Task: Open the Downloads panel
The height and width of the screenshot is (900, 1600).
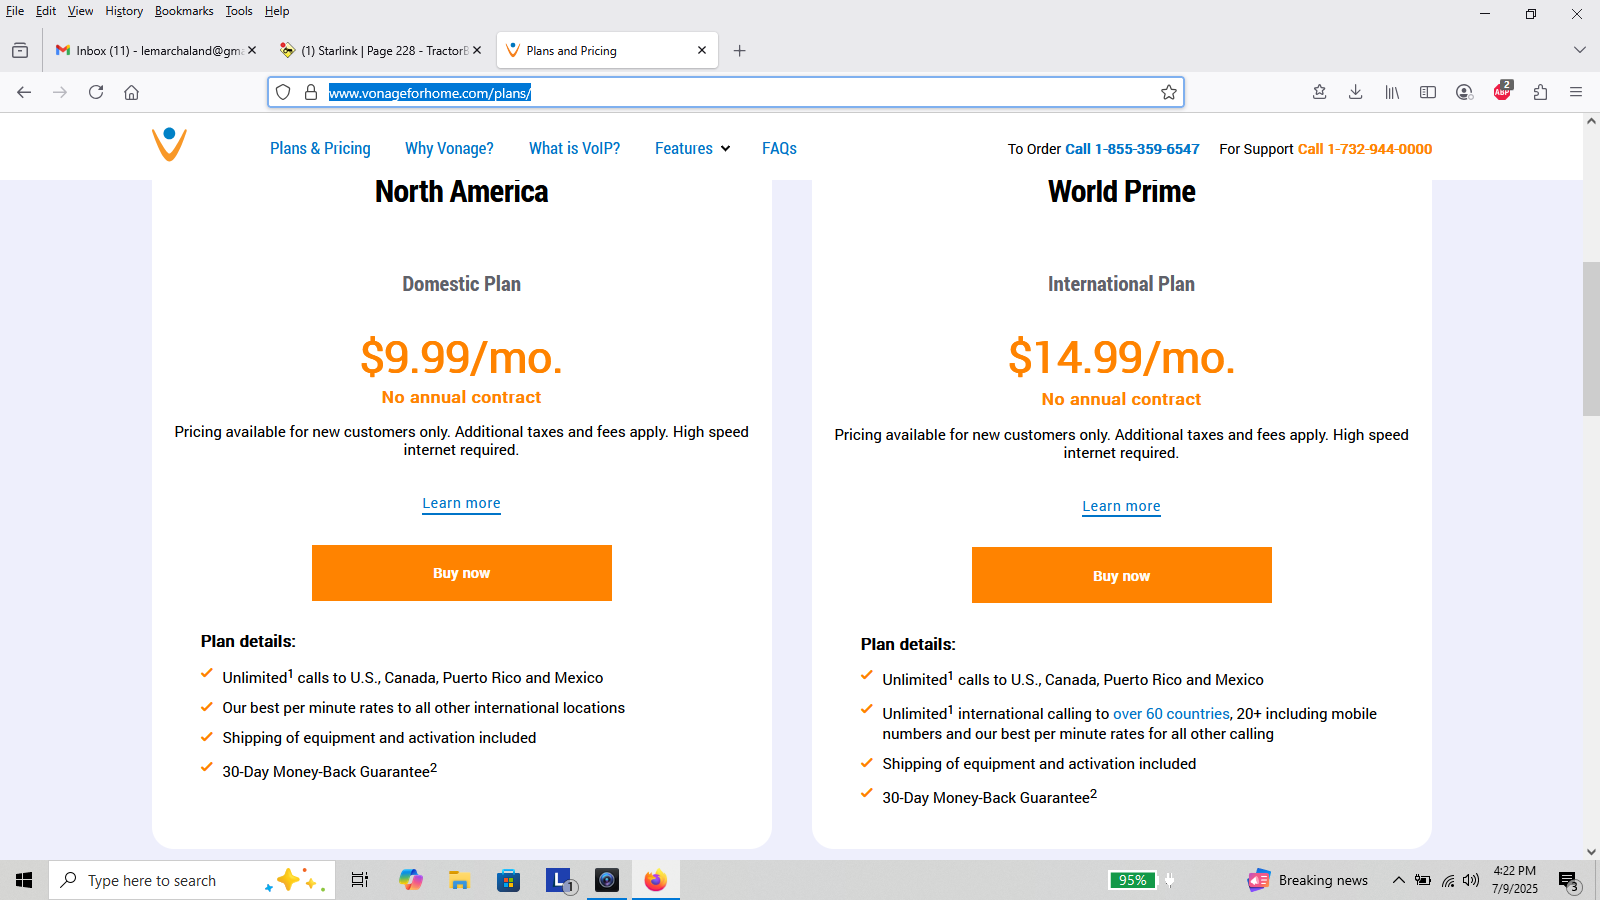Action: click(x=1356, y=92)
